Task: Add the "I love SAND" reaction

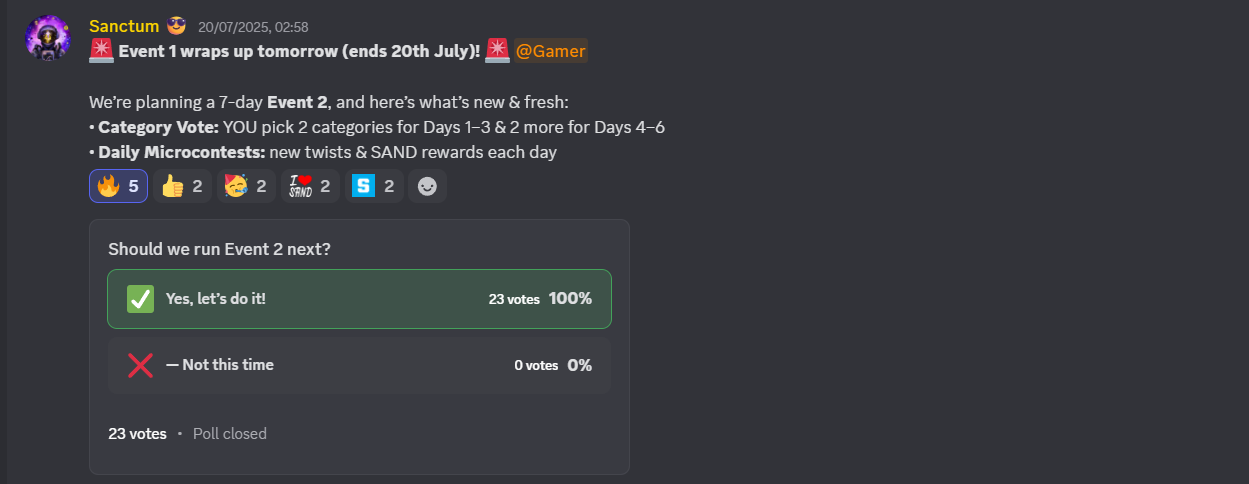Action: [x=310, y=186]
